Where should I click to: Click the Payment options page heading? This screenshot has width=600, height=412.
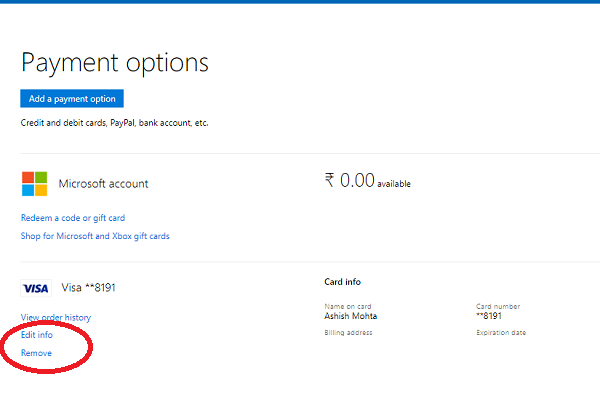click(x=115, y=63)
